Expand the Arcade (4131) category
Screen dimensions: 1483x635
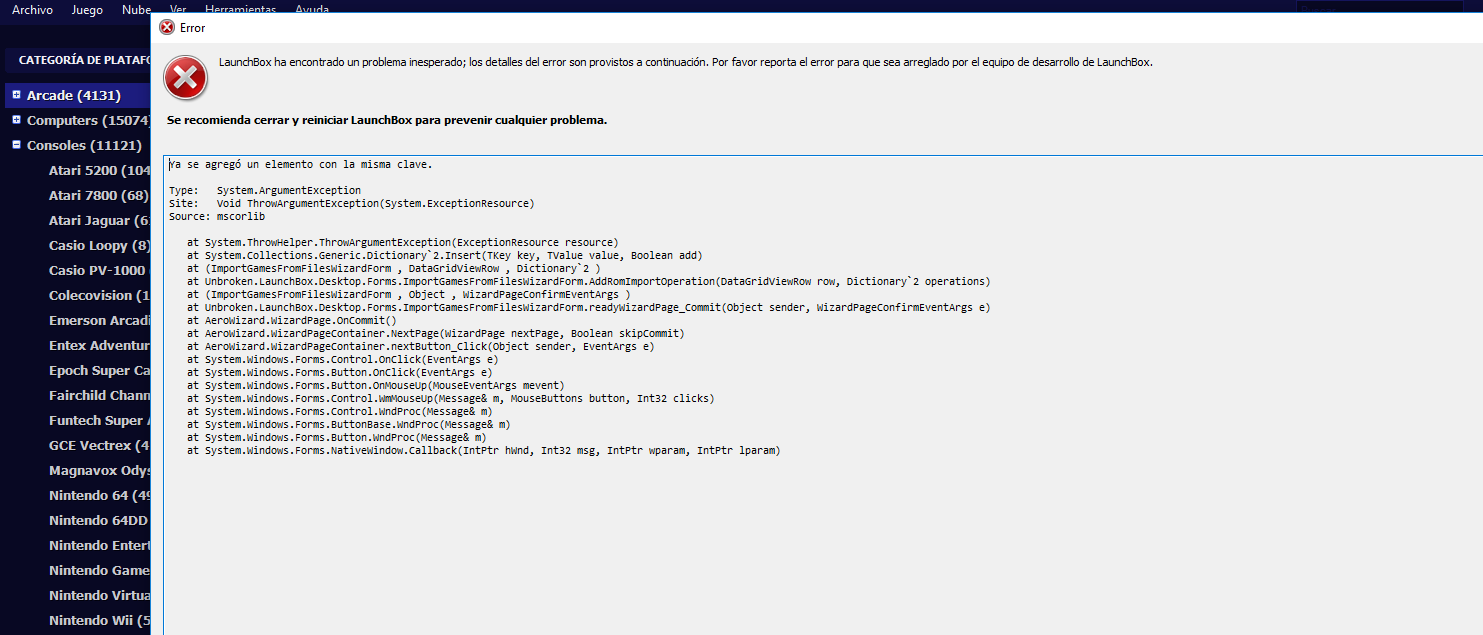click(16, 95)
